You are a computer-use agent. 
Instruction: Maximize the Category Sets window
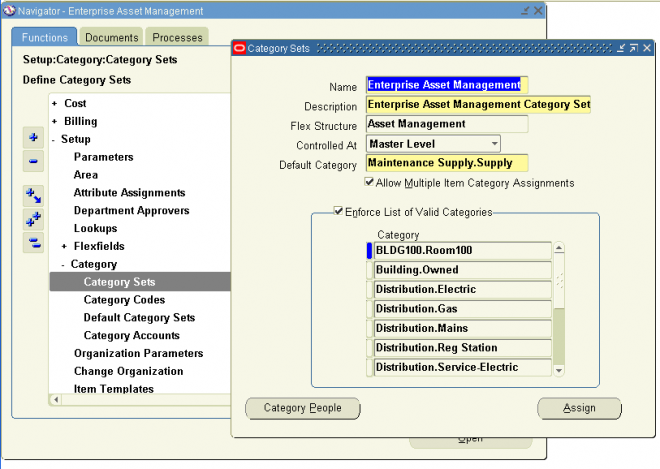coord(633,48)
